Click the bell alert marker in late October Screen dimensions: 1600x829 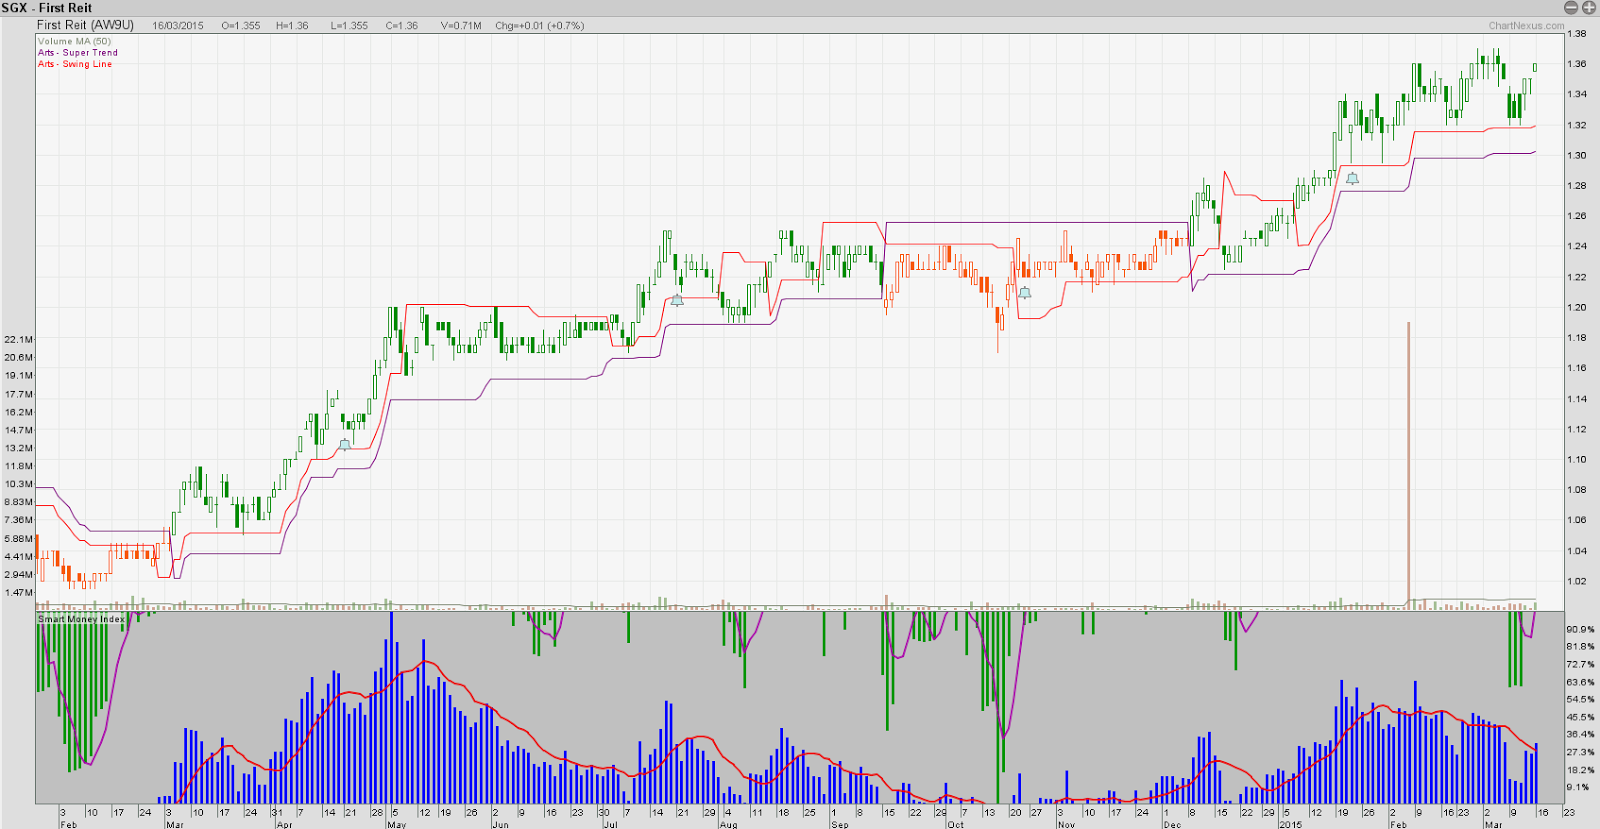pos(1024,292)
